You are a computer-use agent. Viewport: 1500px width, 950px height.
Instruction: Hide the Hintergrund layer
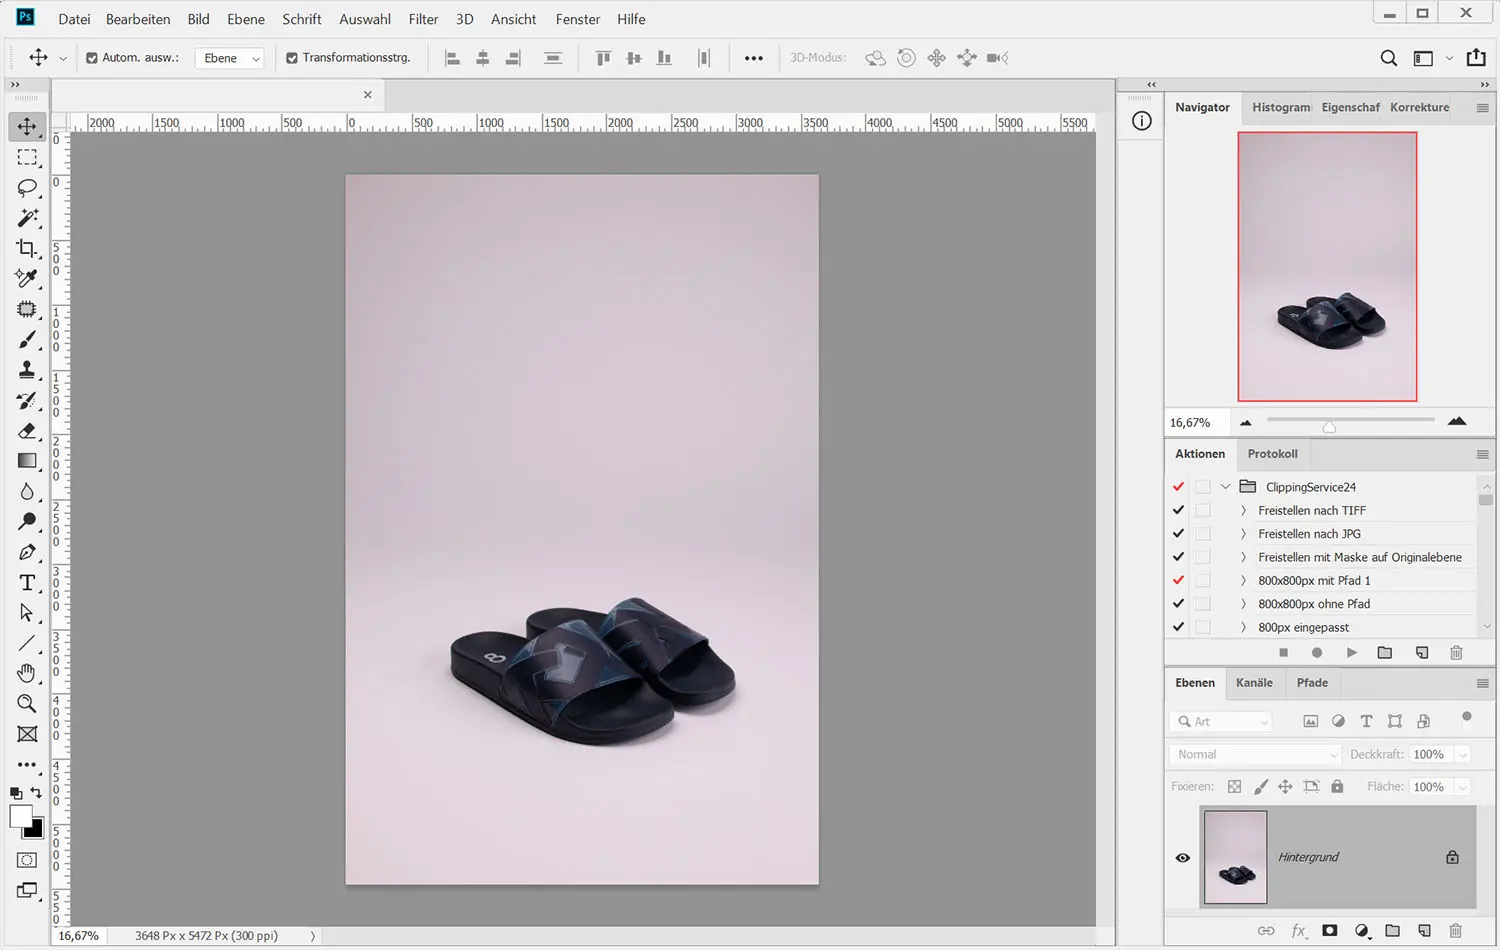click(x=1183, y=858)
